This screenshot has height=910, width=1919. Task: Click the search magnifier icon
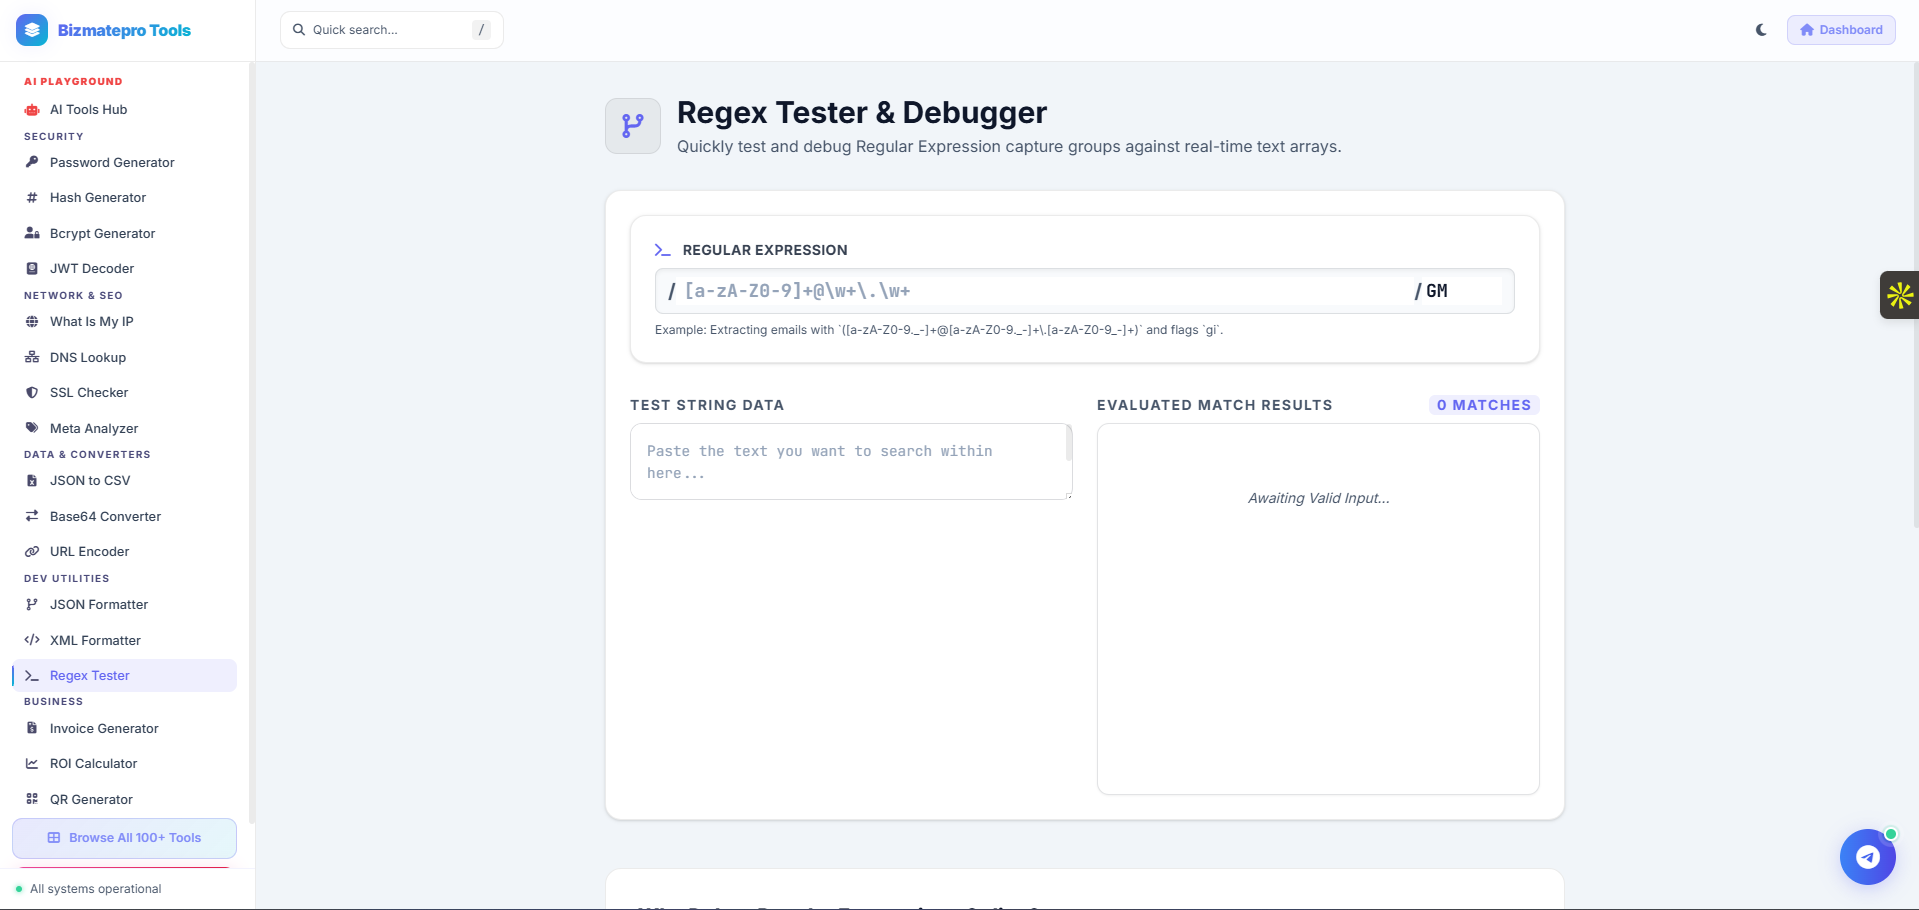tap(299, 30)
